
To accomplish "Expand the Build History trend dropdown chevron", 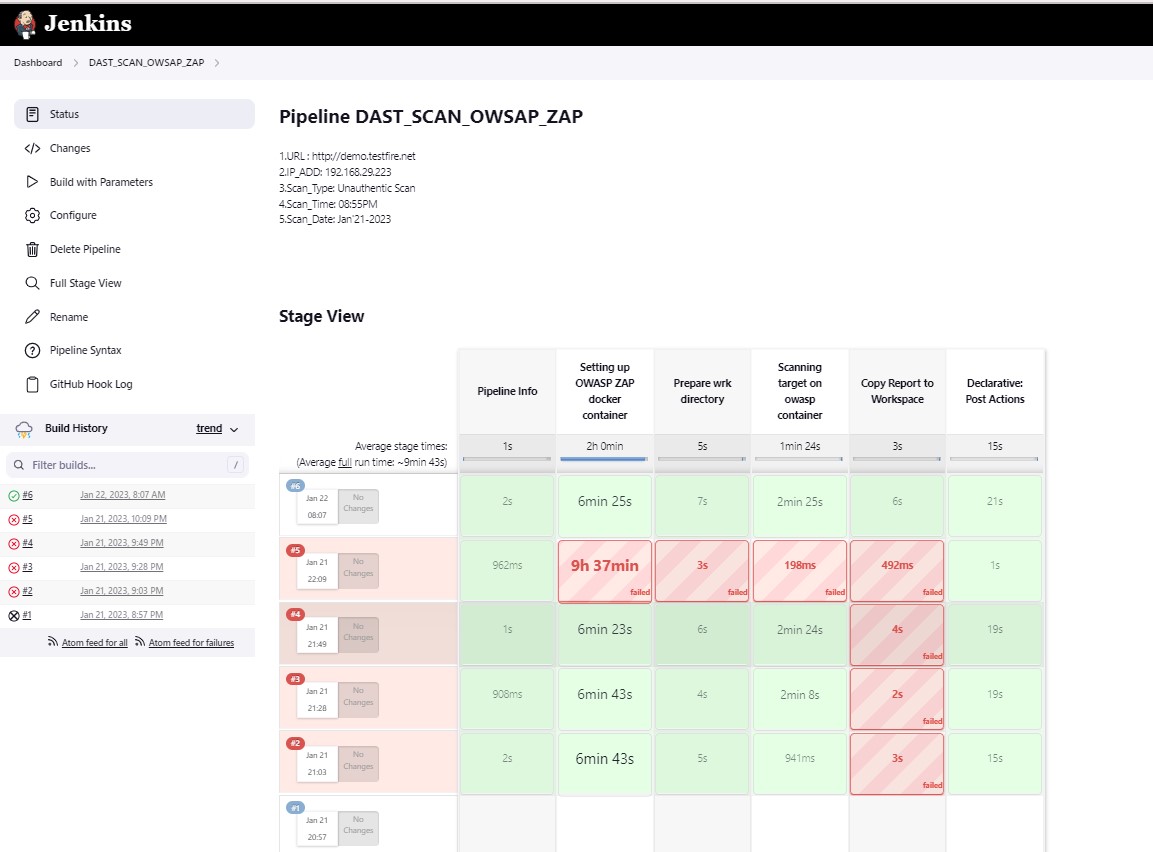I will point(234,429).
